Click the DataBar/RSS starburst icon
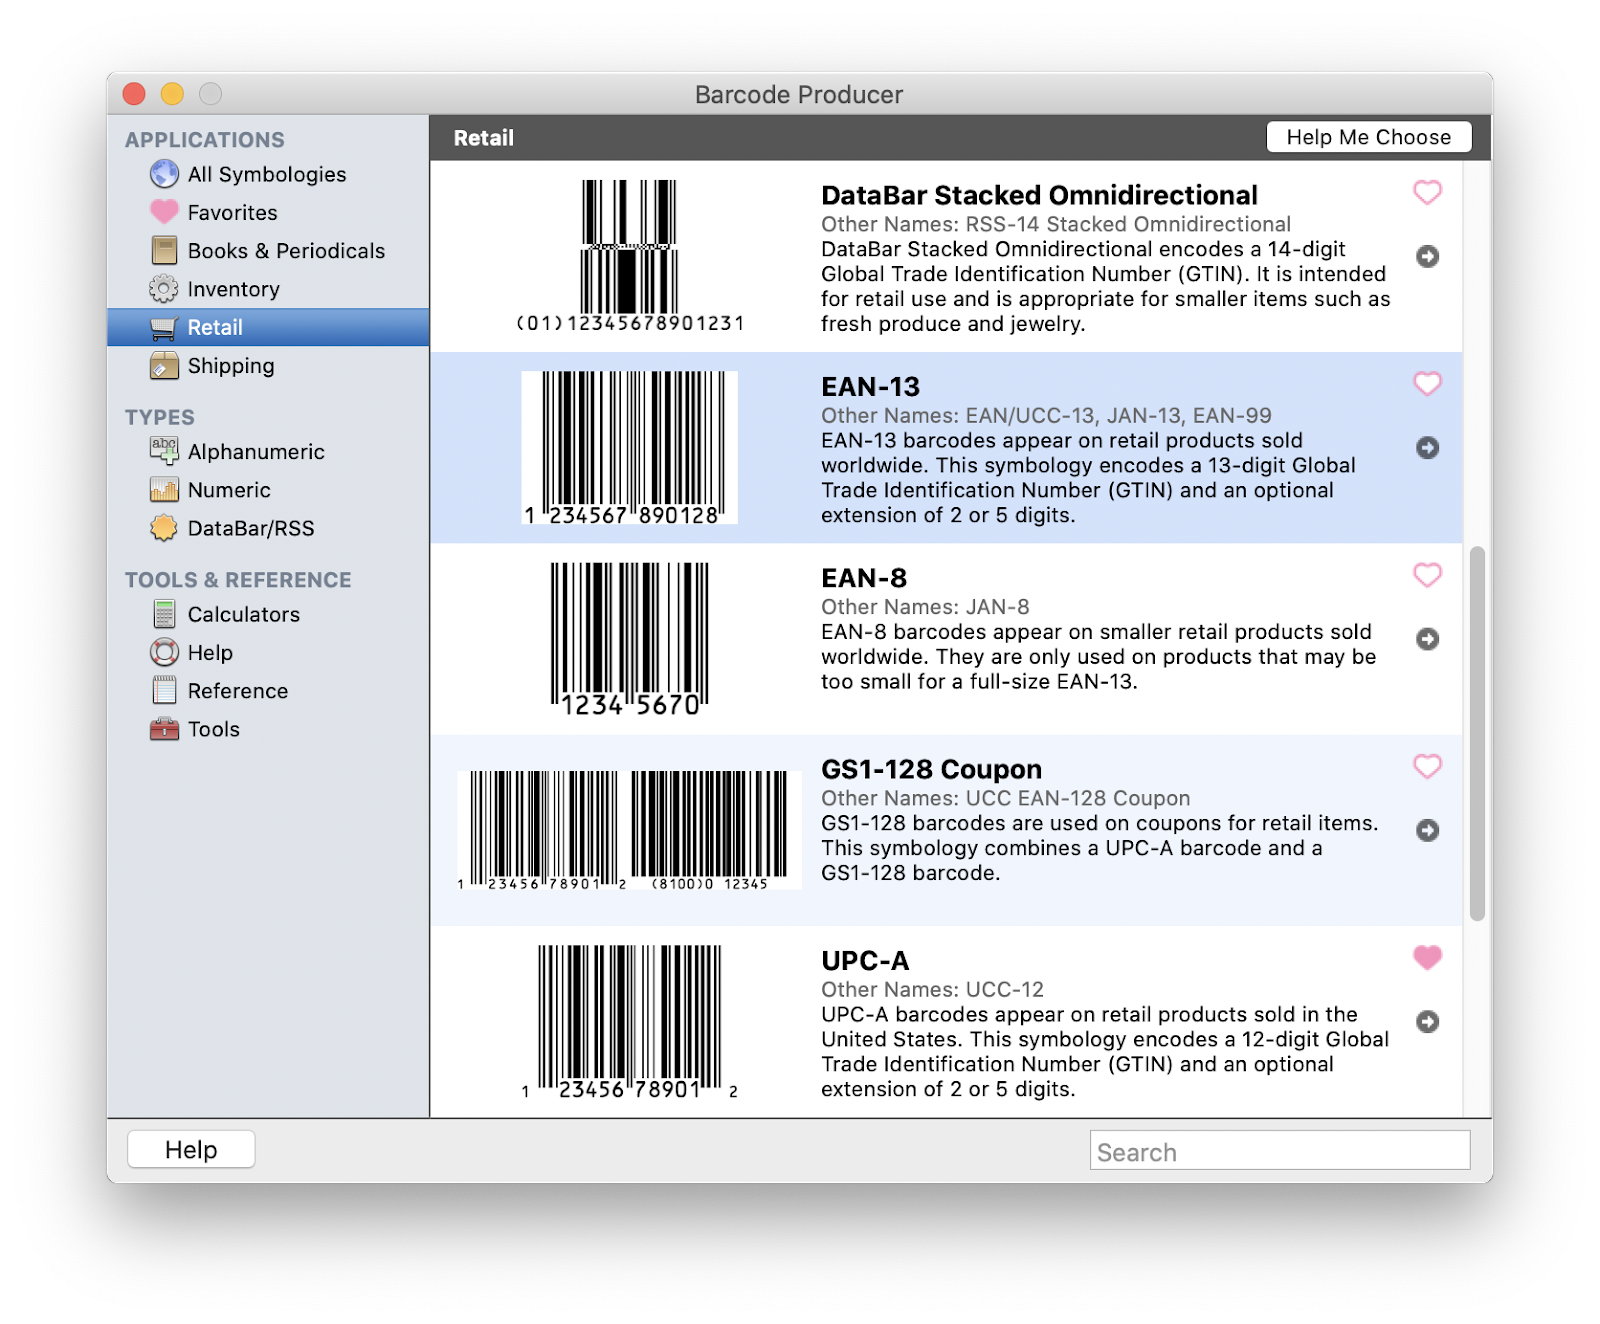Image resolution: width=1600 pixels, height=1324 pixels. coord(164,528)
